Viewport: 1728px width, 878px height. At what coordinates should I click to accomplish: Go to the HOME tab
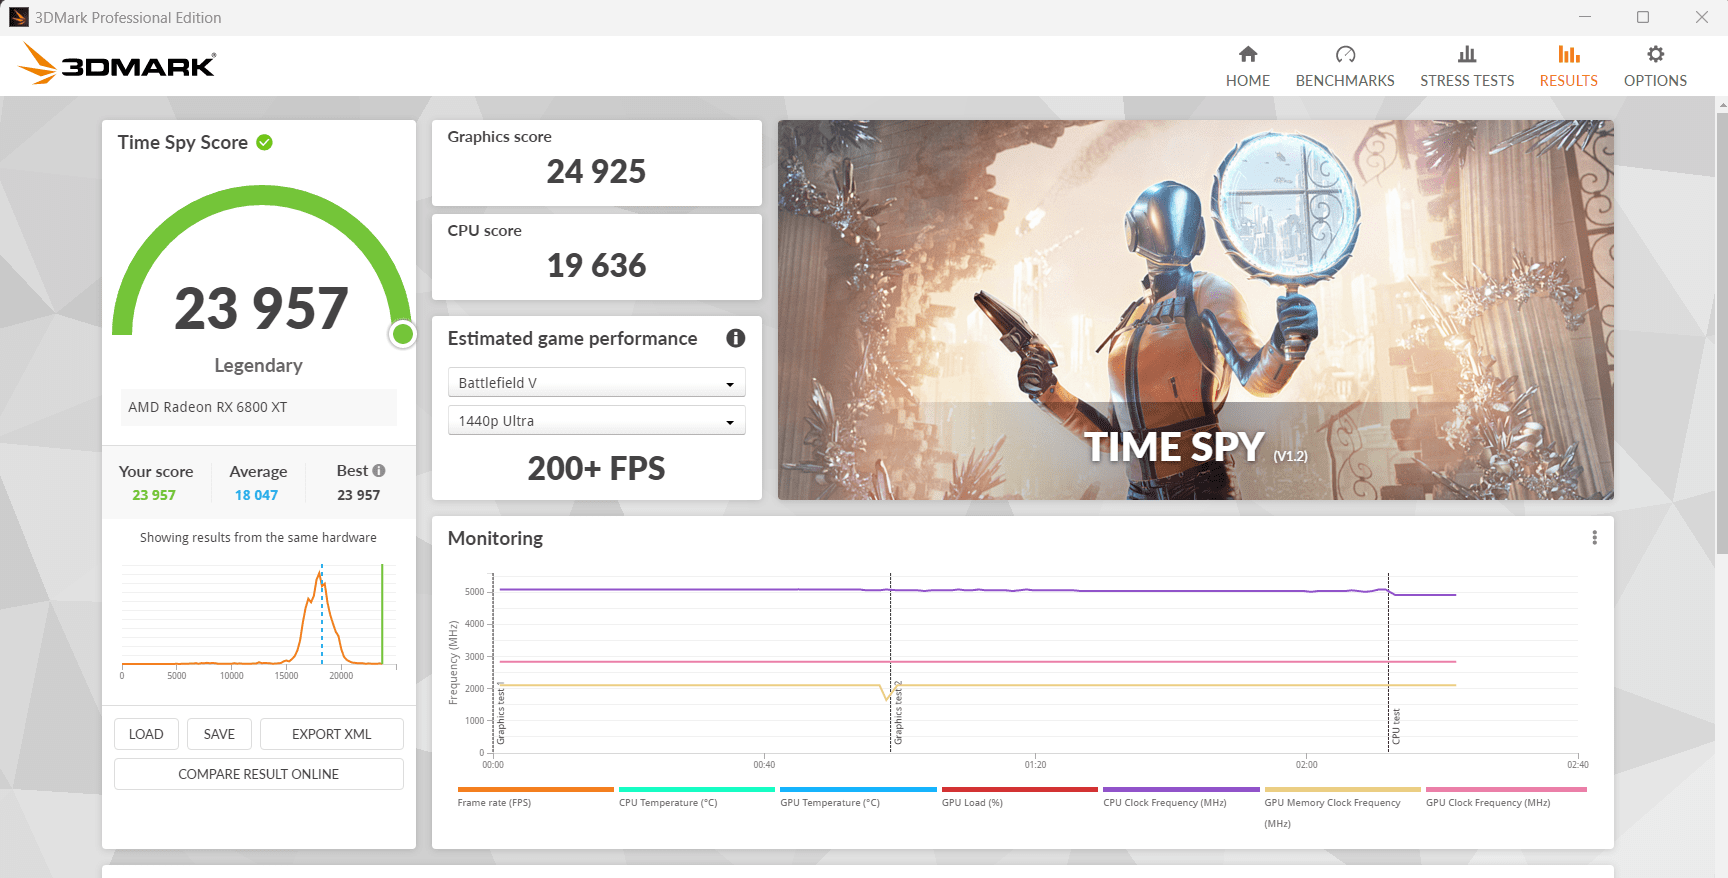(1247, 66)
